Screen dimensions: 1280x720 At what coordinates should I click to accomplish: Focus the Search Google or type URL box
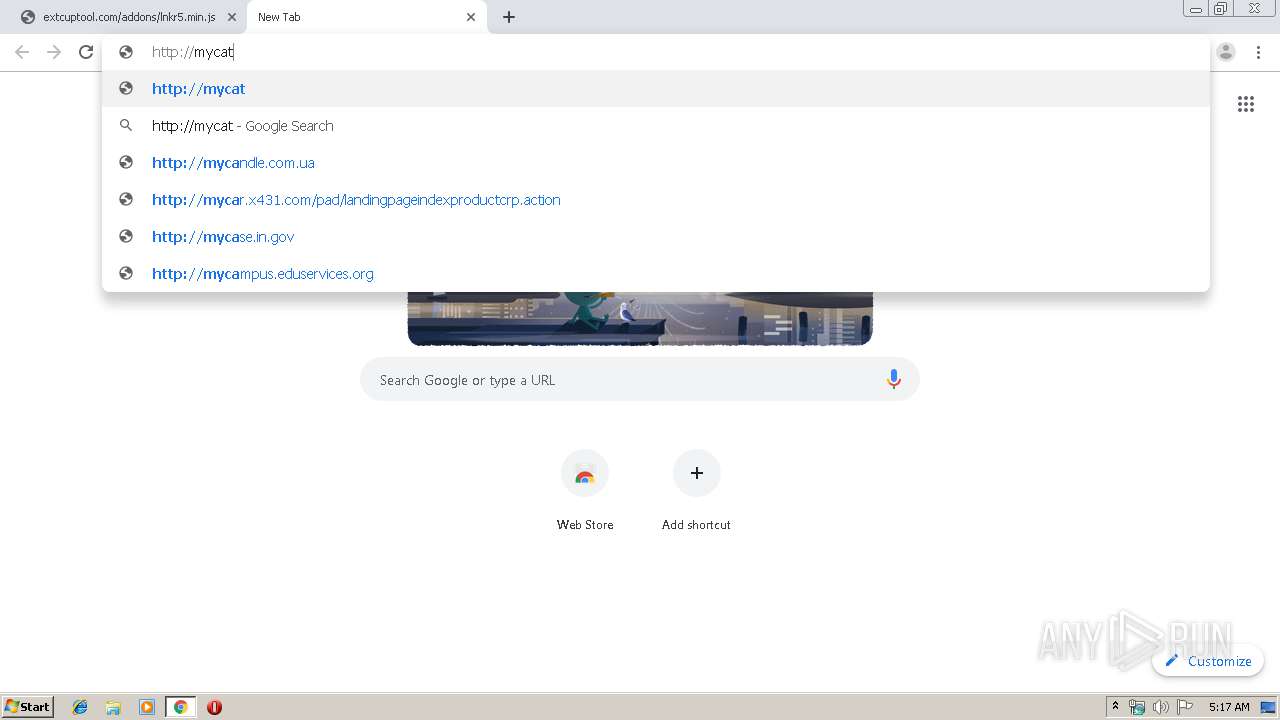coord(640,379)
